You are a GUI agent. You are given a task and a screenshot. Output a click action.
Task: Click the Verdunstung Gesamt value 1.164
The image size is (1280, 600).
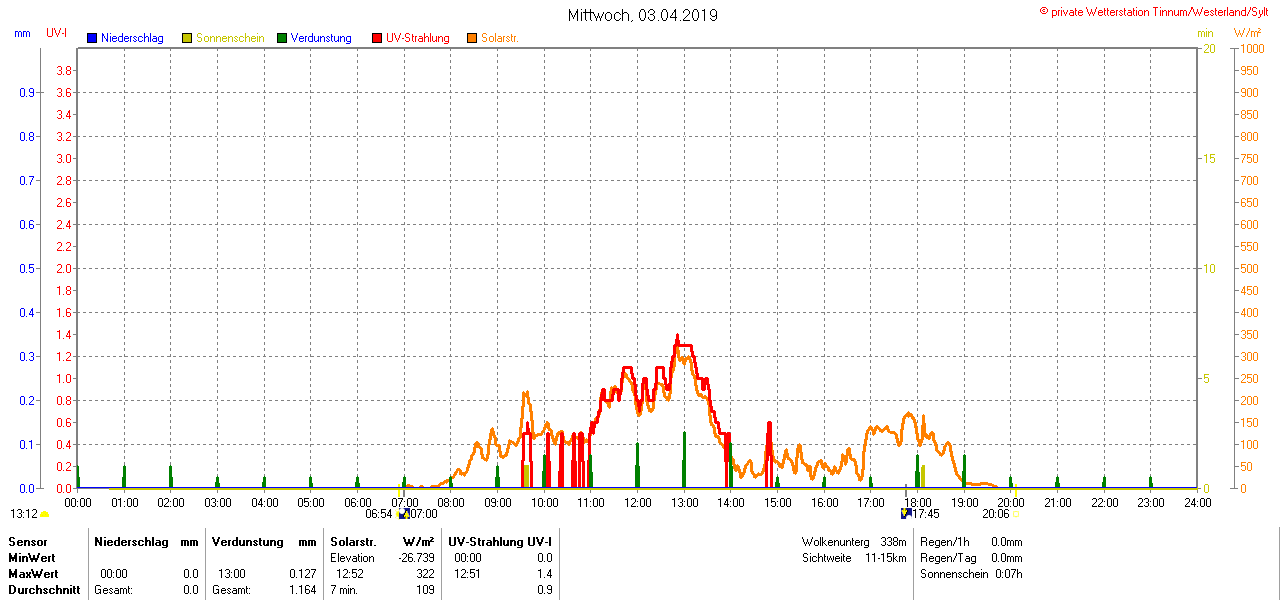301,590
